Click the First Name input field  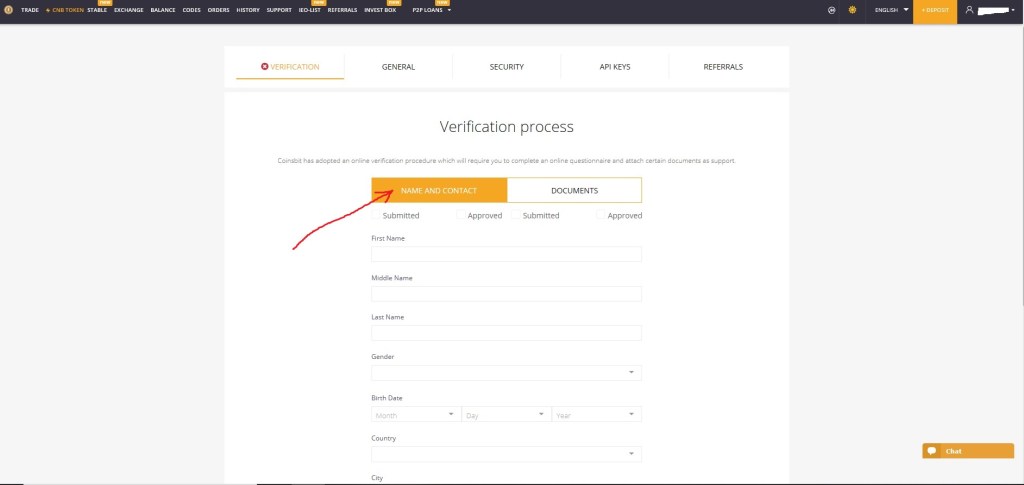(x=506, y=254)
